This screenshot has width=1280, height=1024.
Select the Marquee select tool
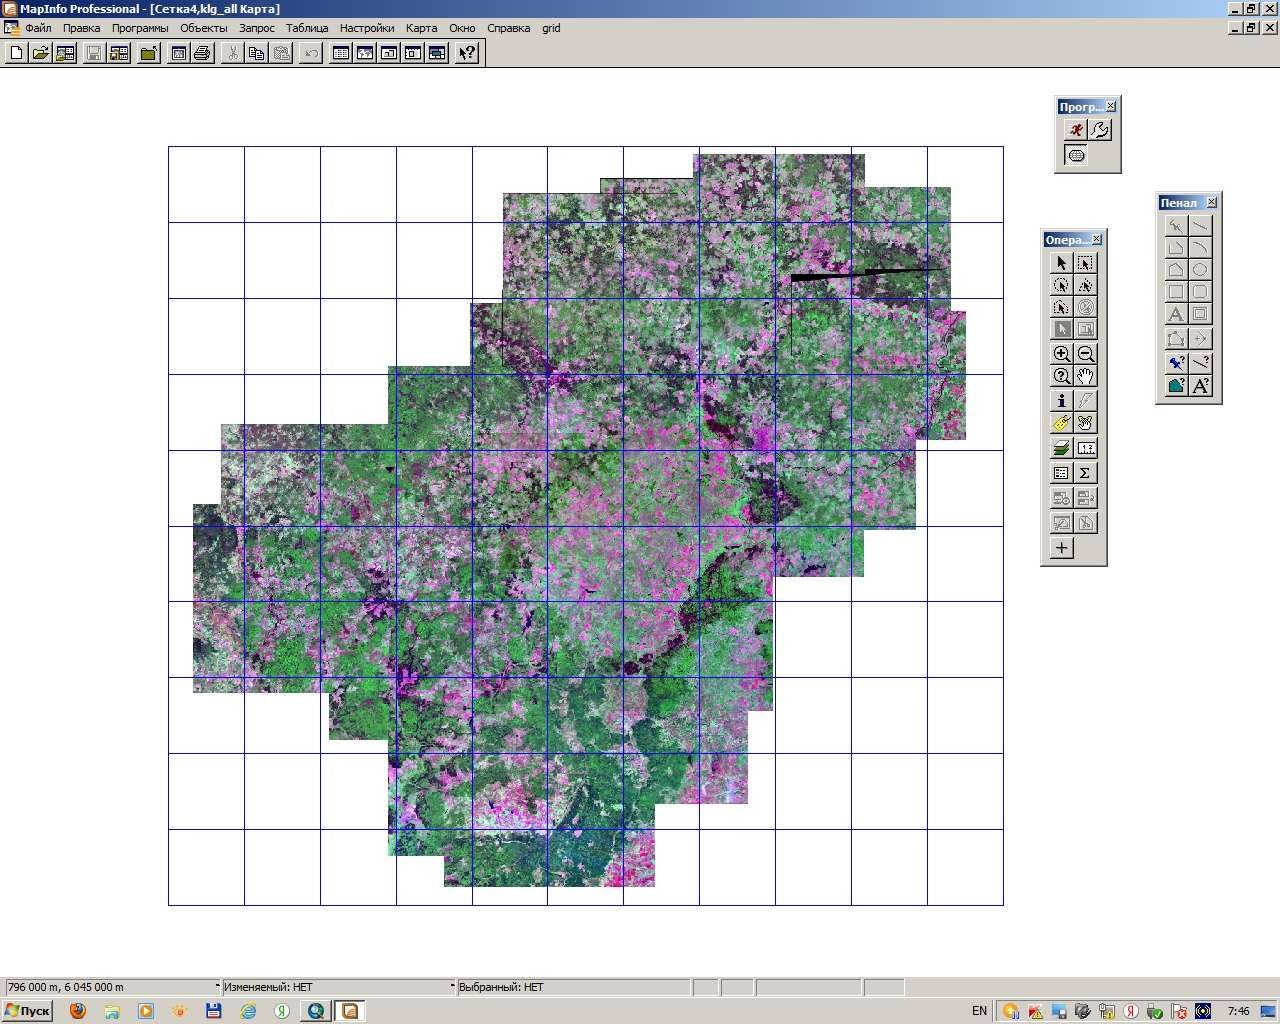click(x=1085, y=263)
